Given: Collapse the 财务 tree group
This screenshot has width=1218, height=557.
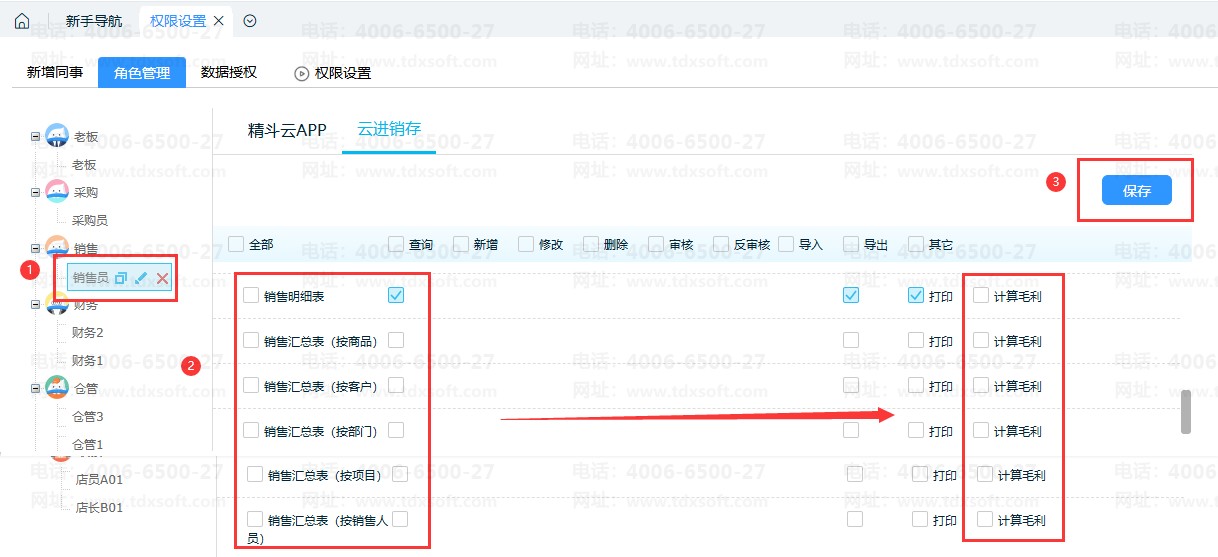Looking at the screenshot, I should pyautogui.click(x=35, y=304).
